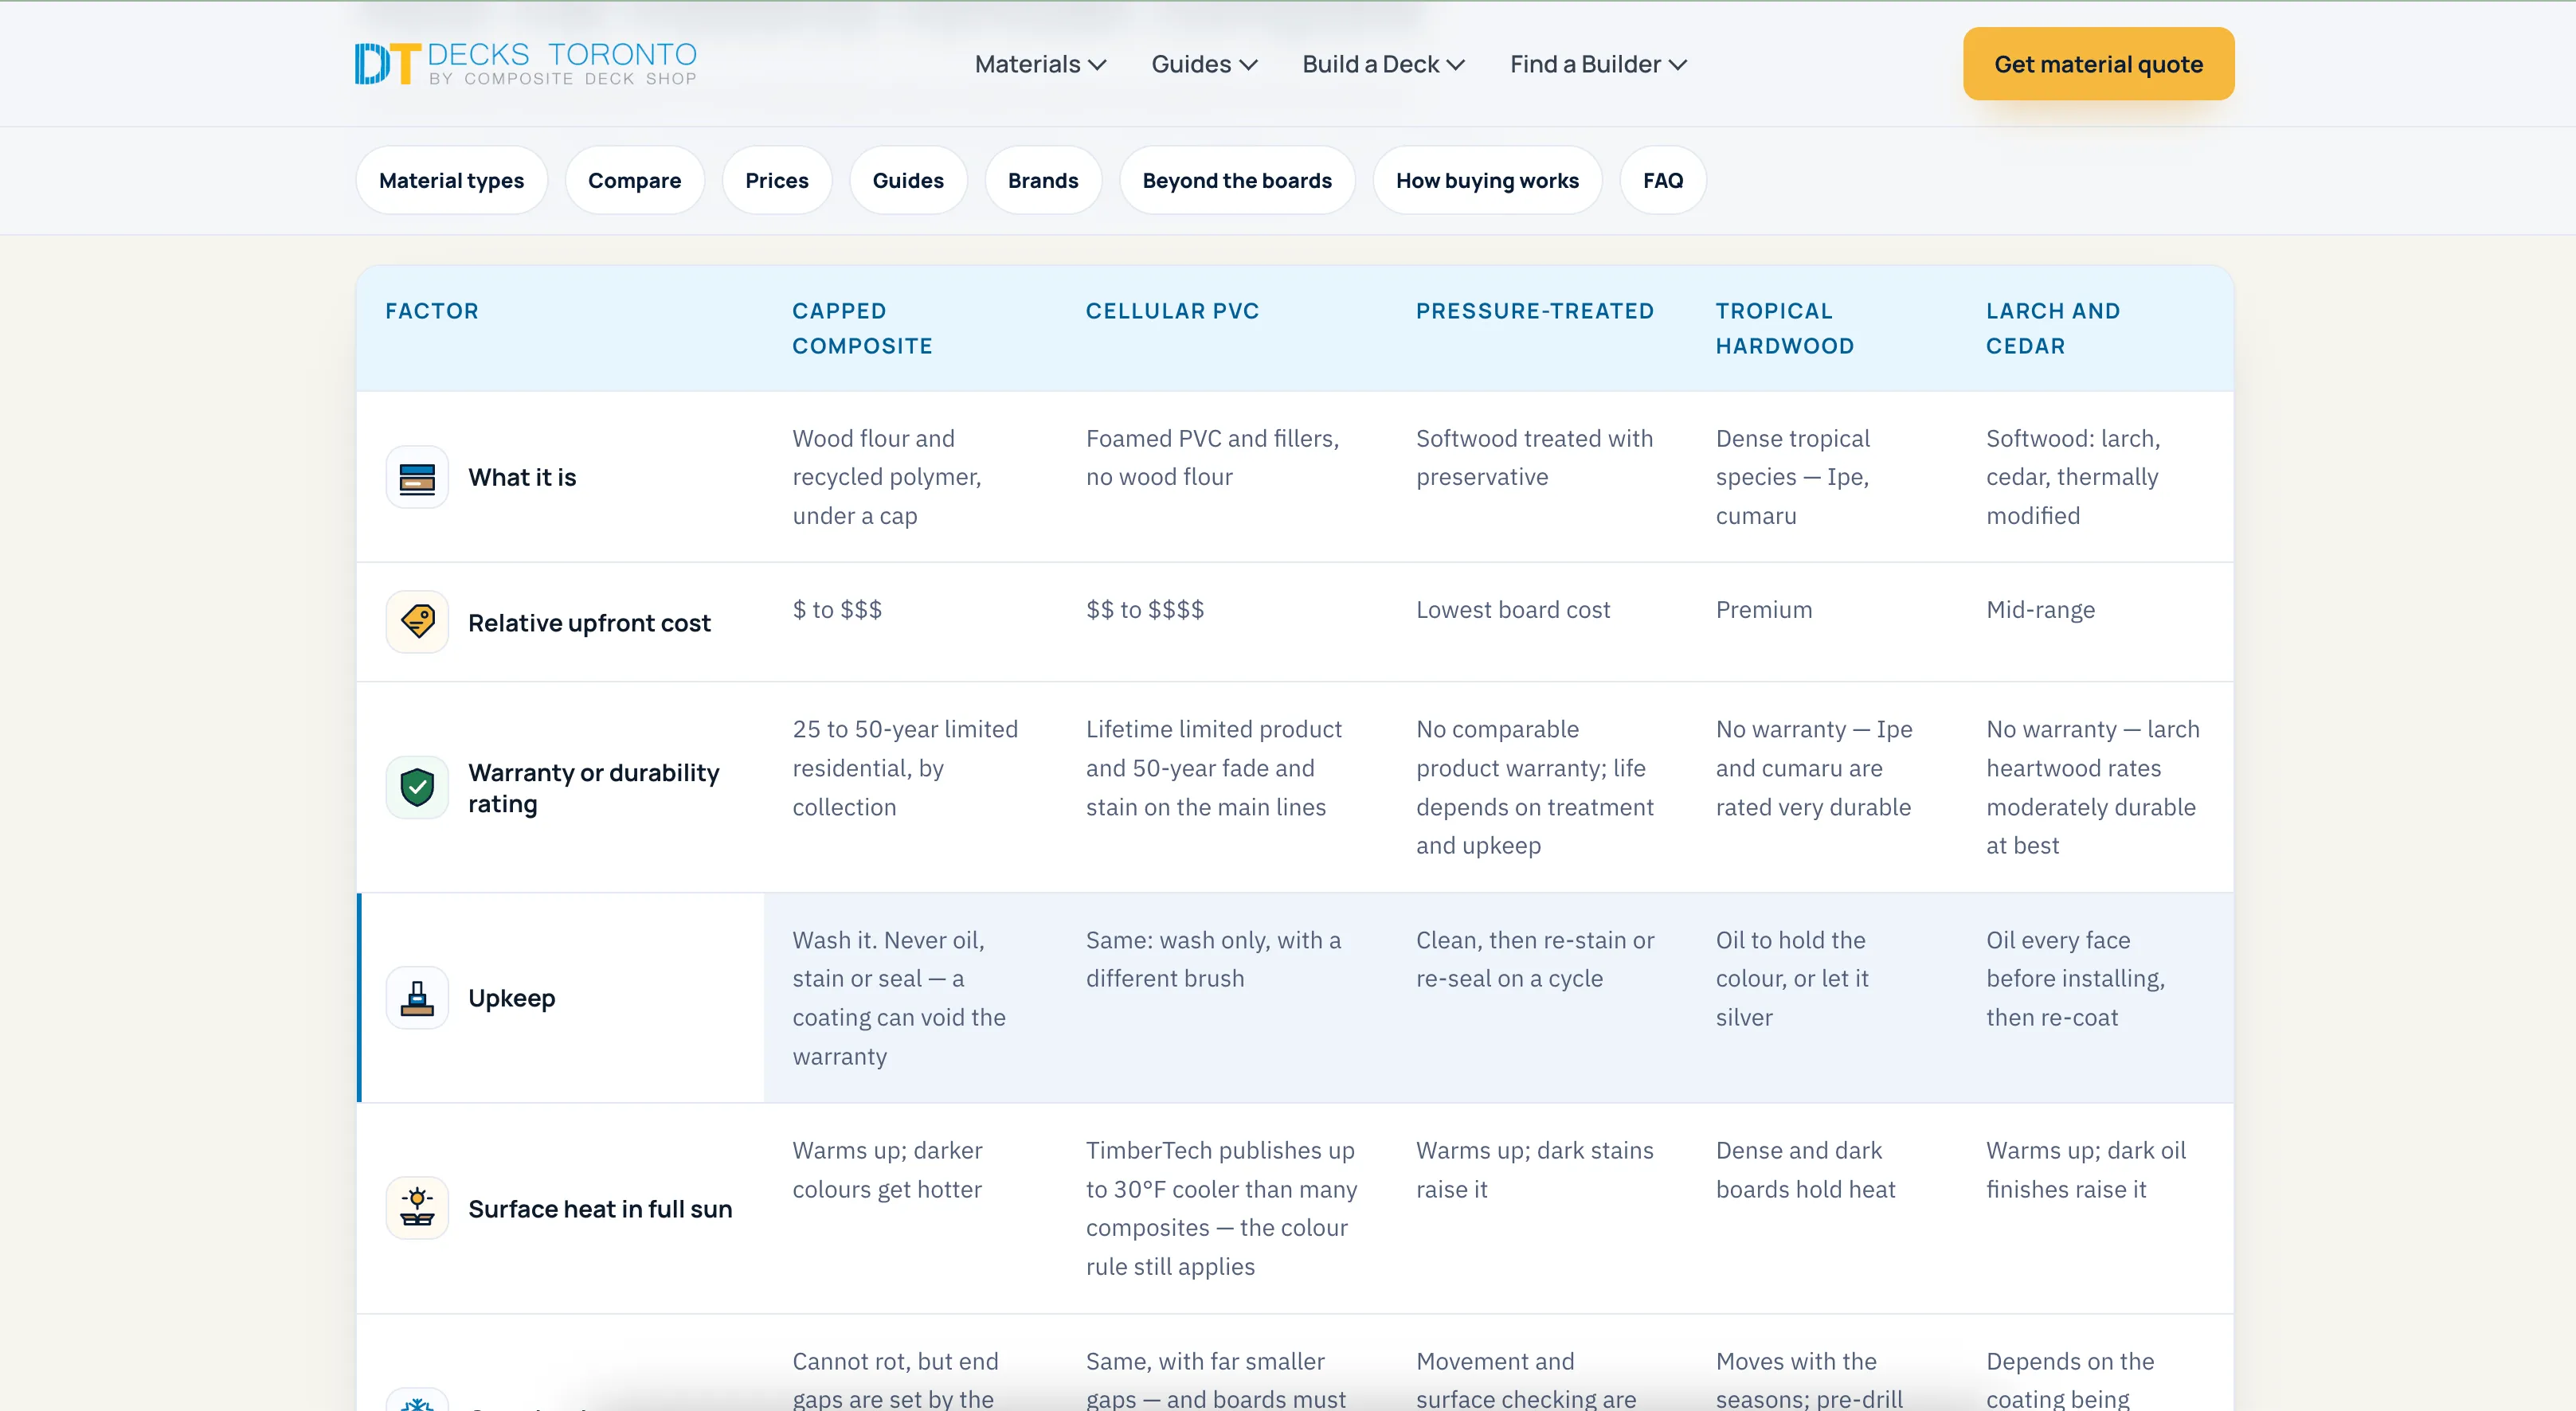Click the price tag icon for Relative upfront cost
This screenshot has width=2576, height=1411.
click(417, 622)
